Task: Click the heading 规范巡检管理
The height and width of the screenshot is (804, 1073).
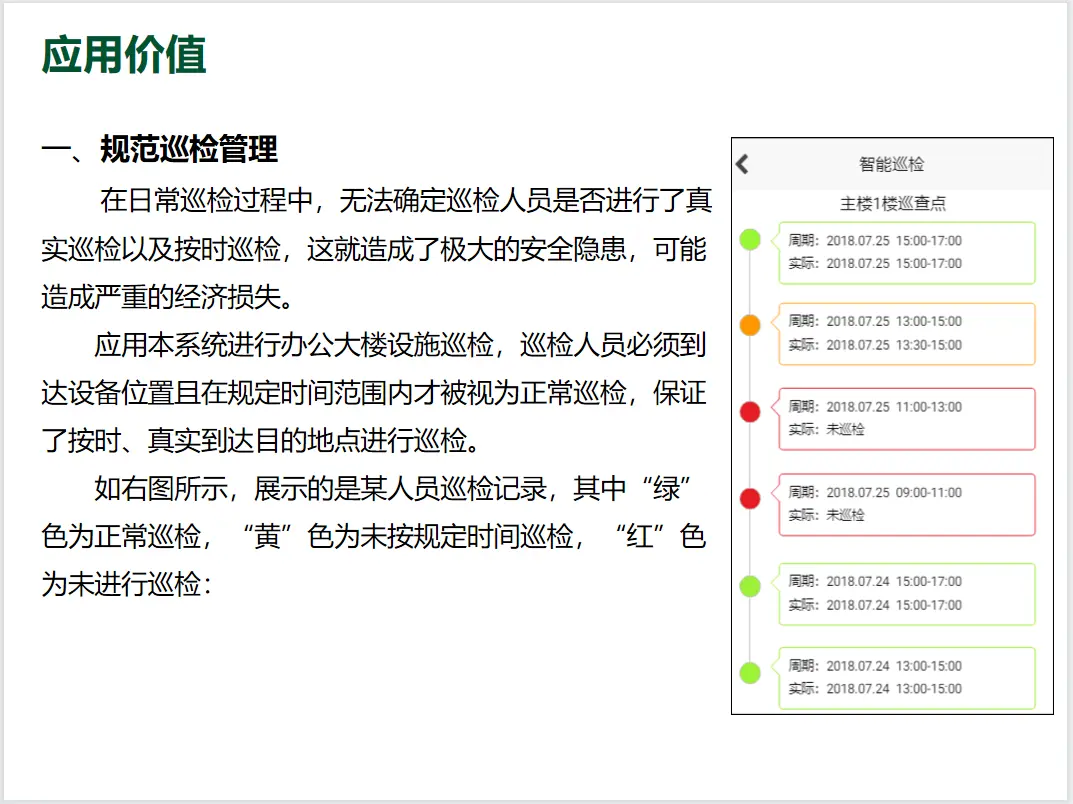Action: coord(189,148)
